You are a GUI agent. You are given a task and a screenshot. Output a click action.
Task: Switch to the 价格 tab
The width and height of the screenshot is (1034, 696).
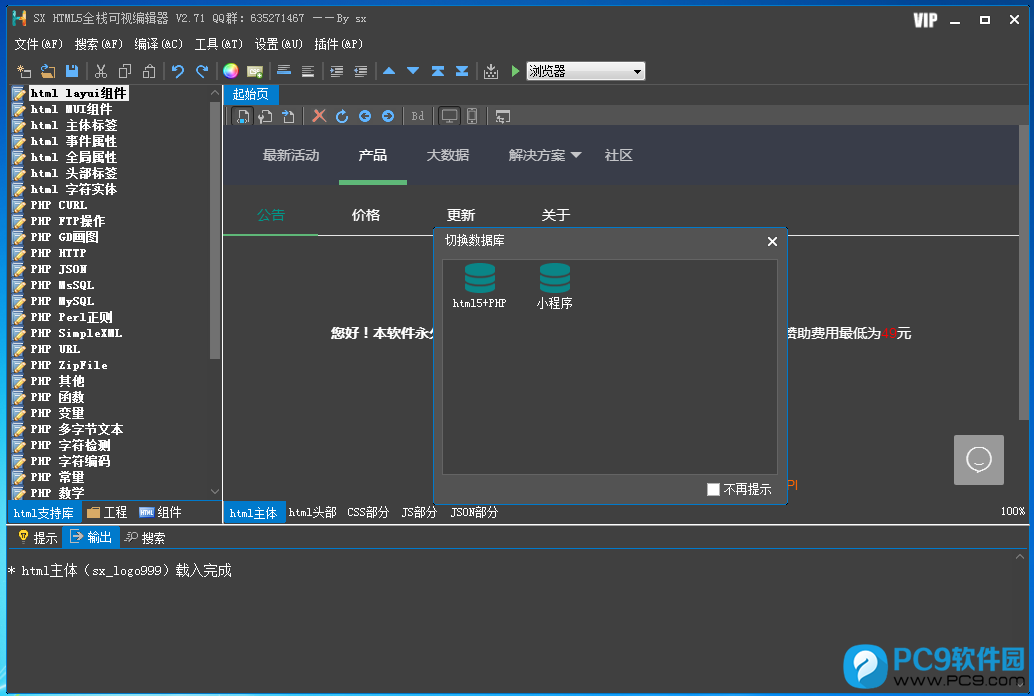point(366,215)
